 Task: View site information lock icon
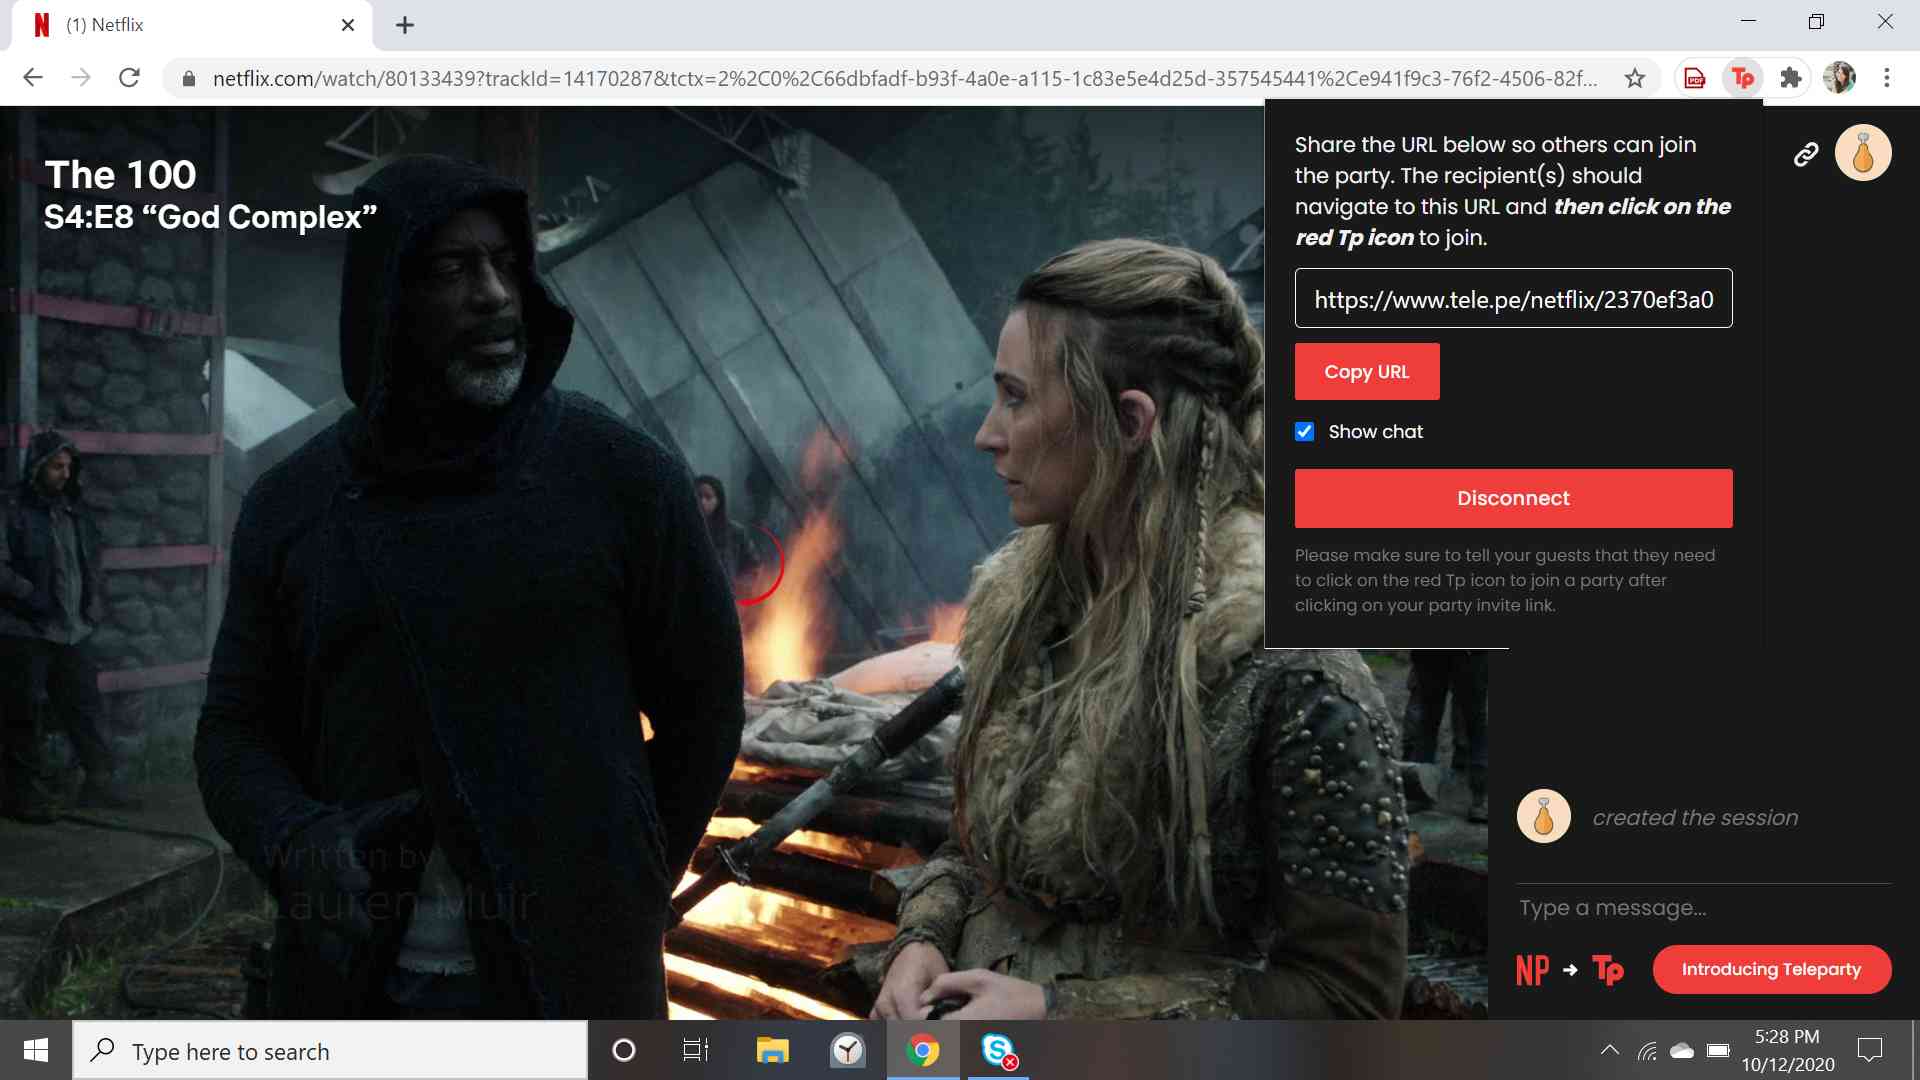188,78
